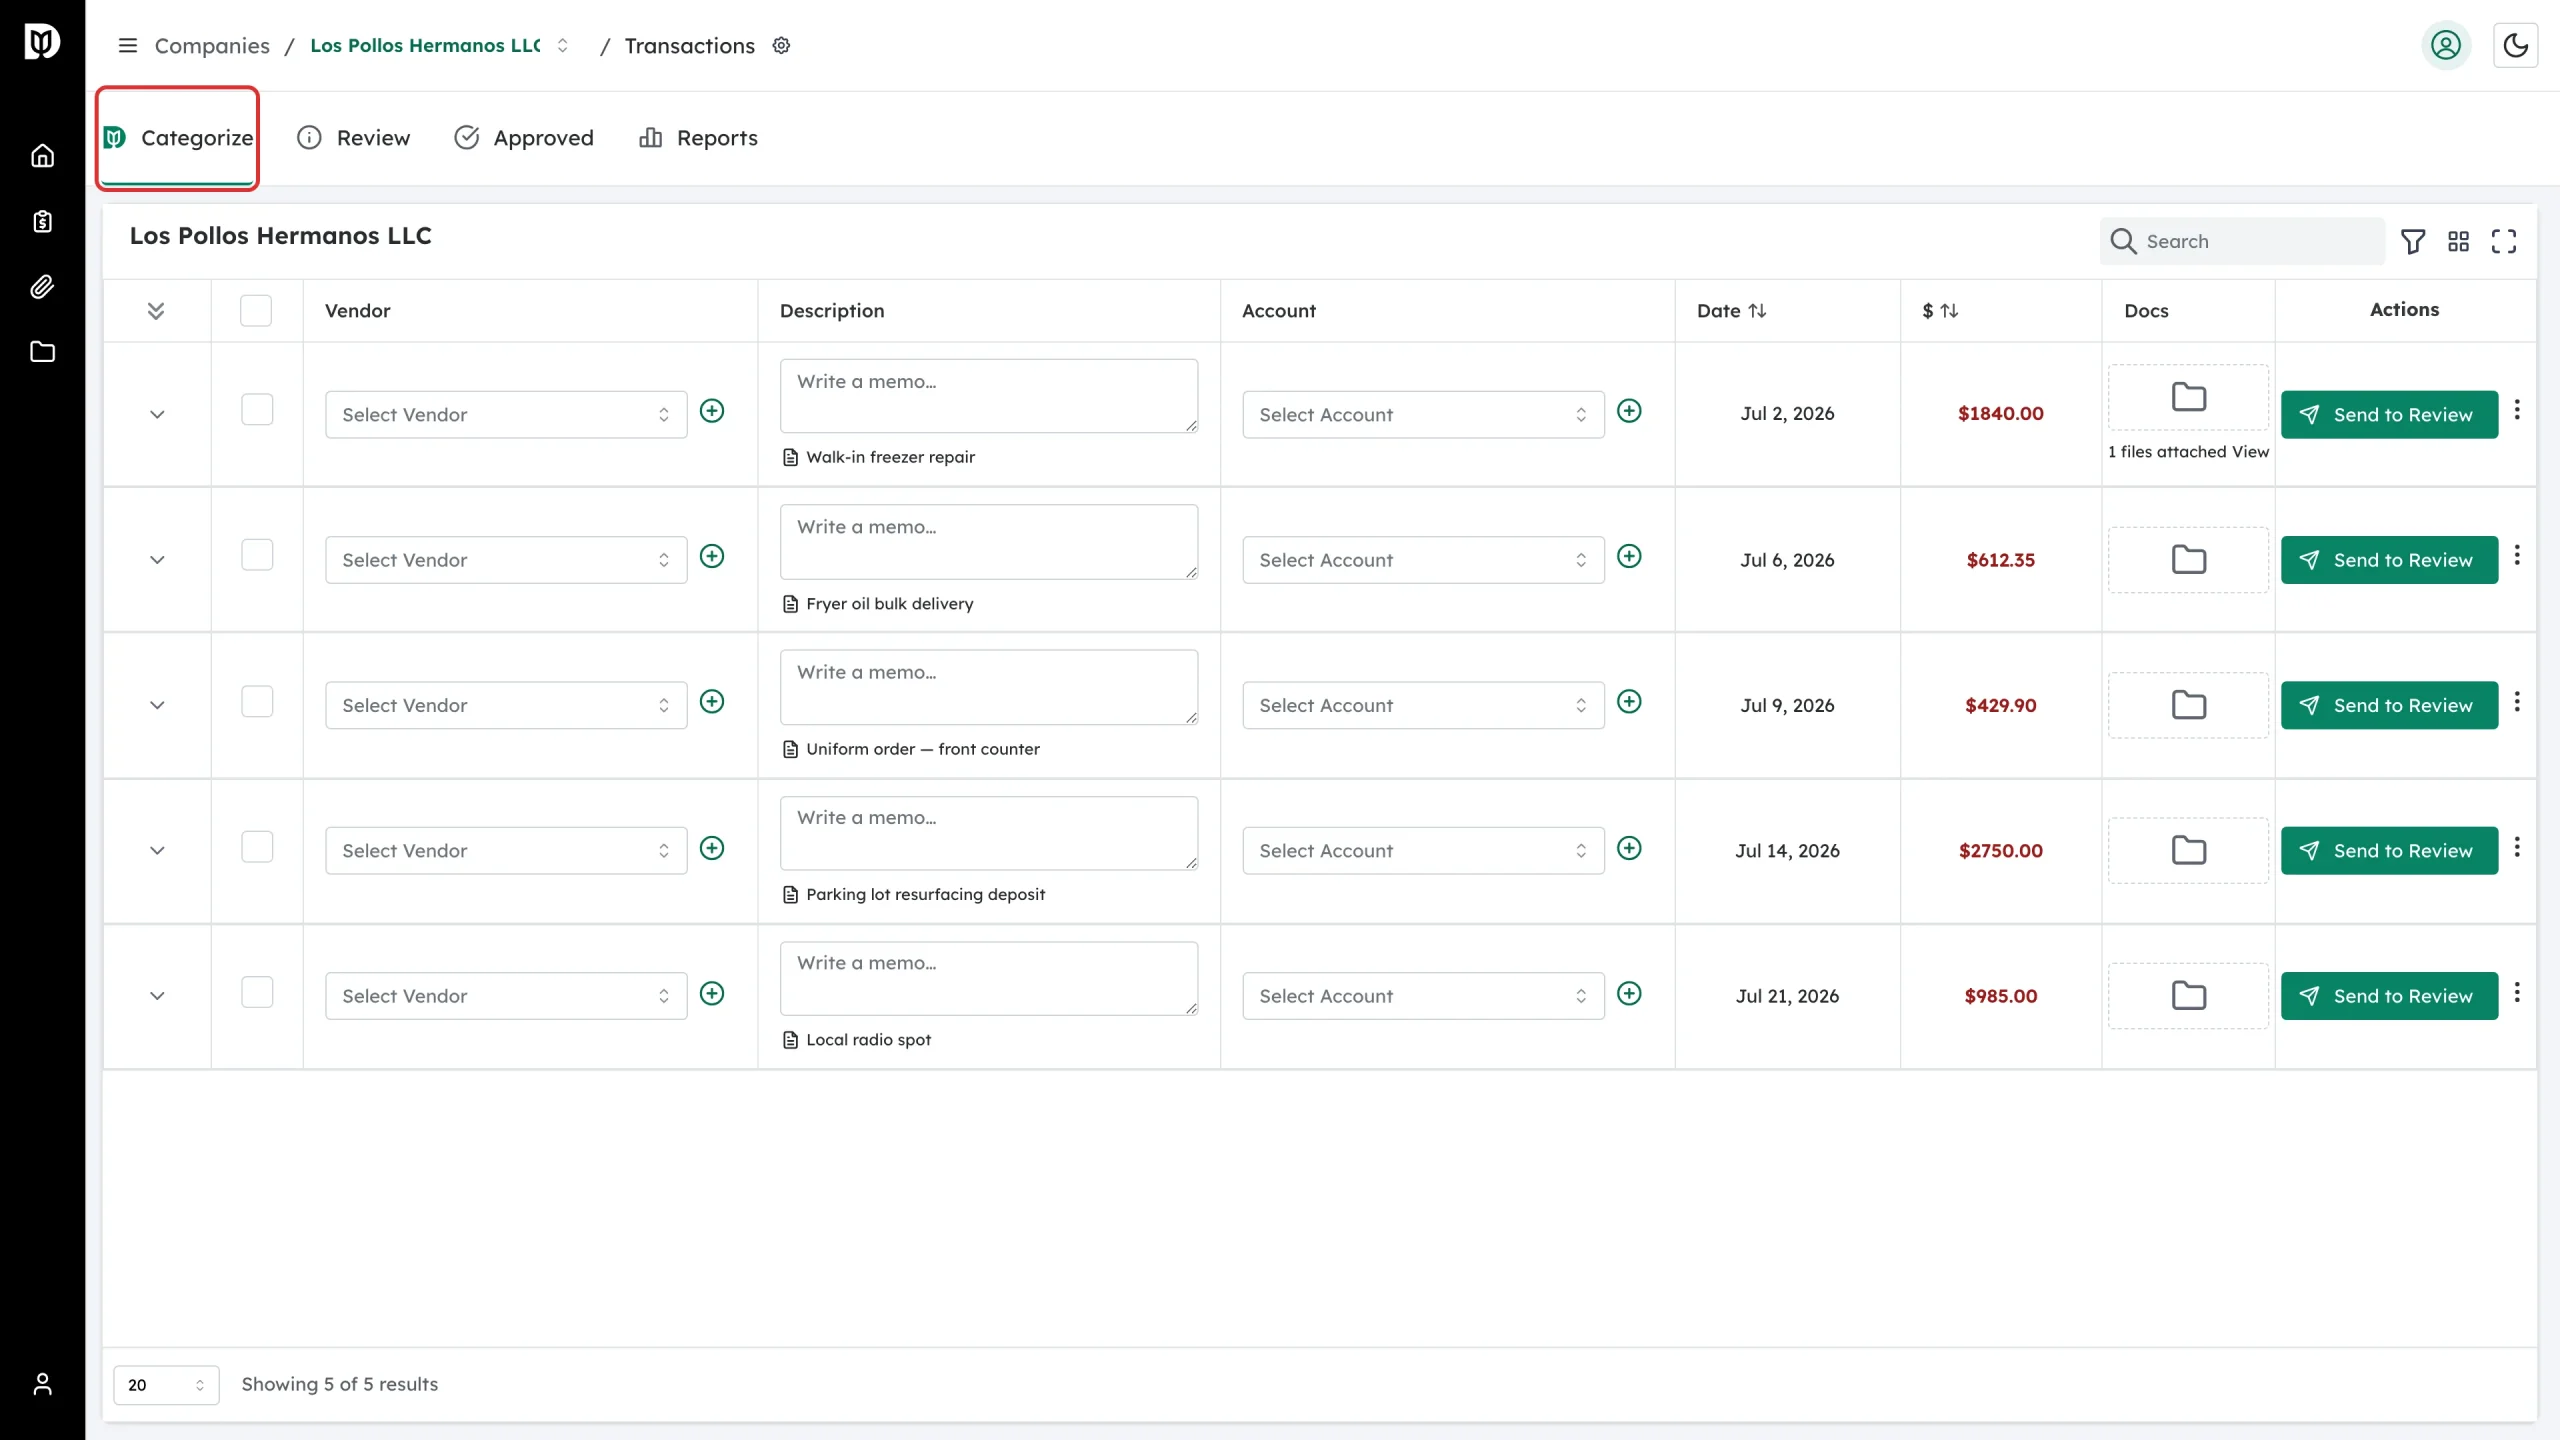This screenshot has height=1440, width=2560.
Task: Open the attachments paperclip sidebar icon
Action: [42, 287]
